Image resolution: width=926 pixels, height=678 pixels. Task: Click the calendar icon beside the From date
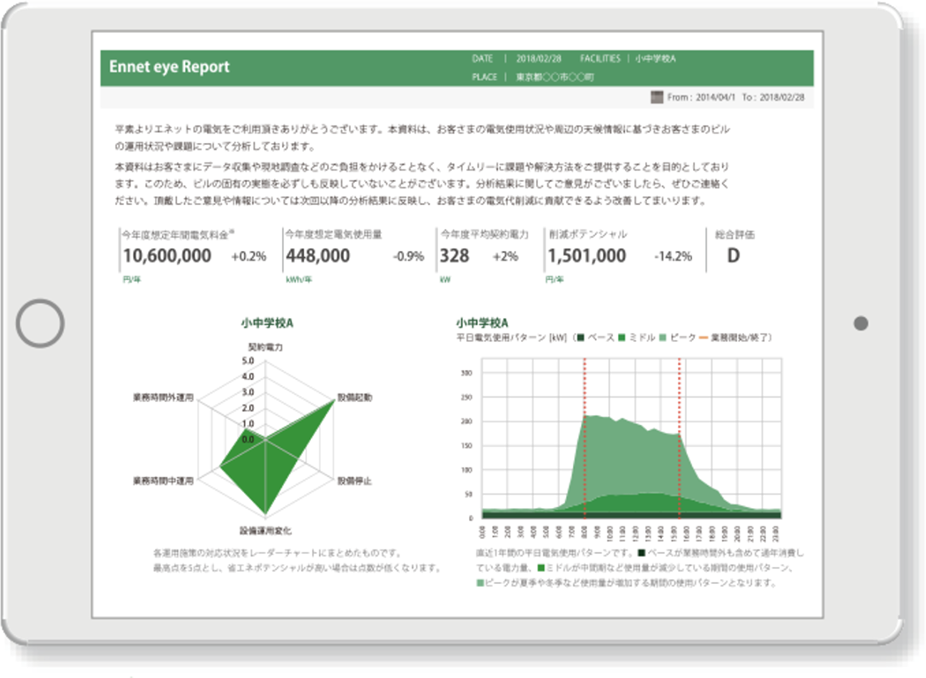(x=656, y=98)
